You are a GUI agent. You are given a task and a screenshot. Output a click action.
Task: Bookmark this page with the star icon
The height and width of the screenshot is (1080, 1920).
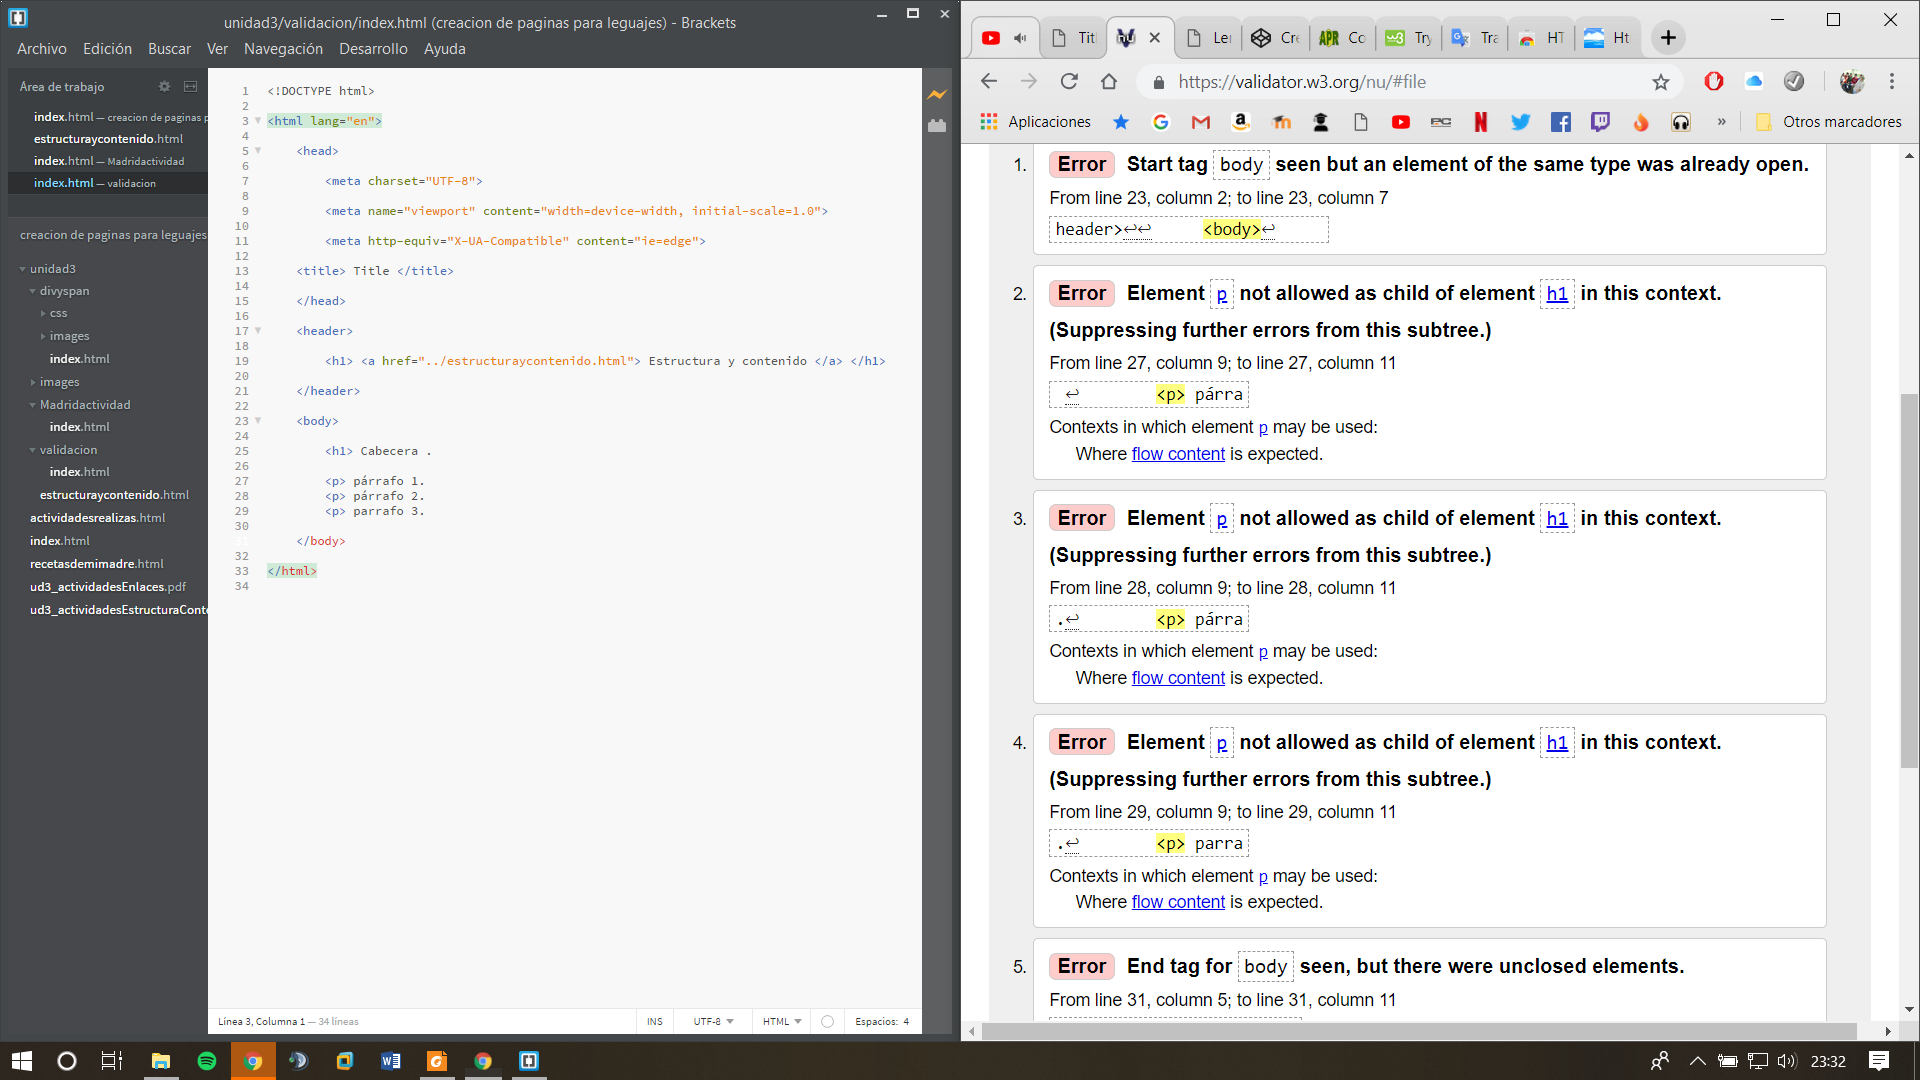[1661, 82]
